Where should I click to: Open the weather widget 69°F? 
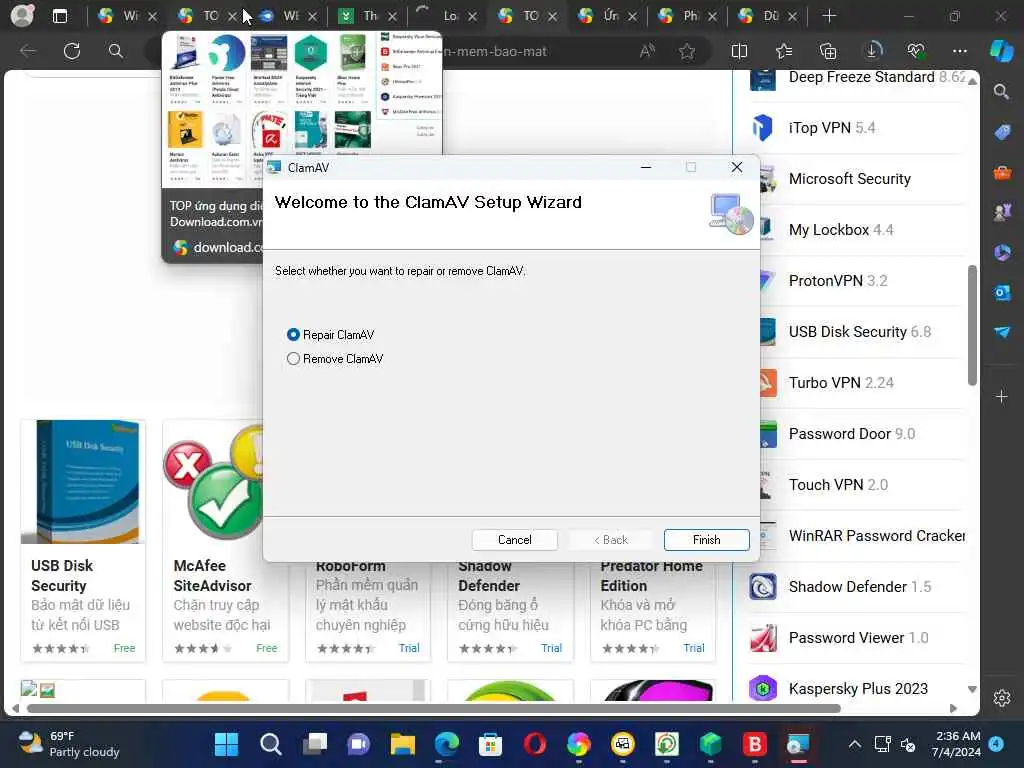69,744
